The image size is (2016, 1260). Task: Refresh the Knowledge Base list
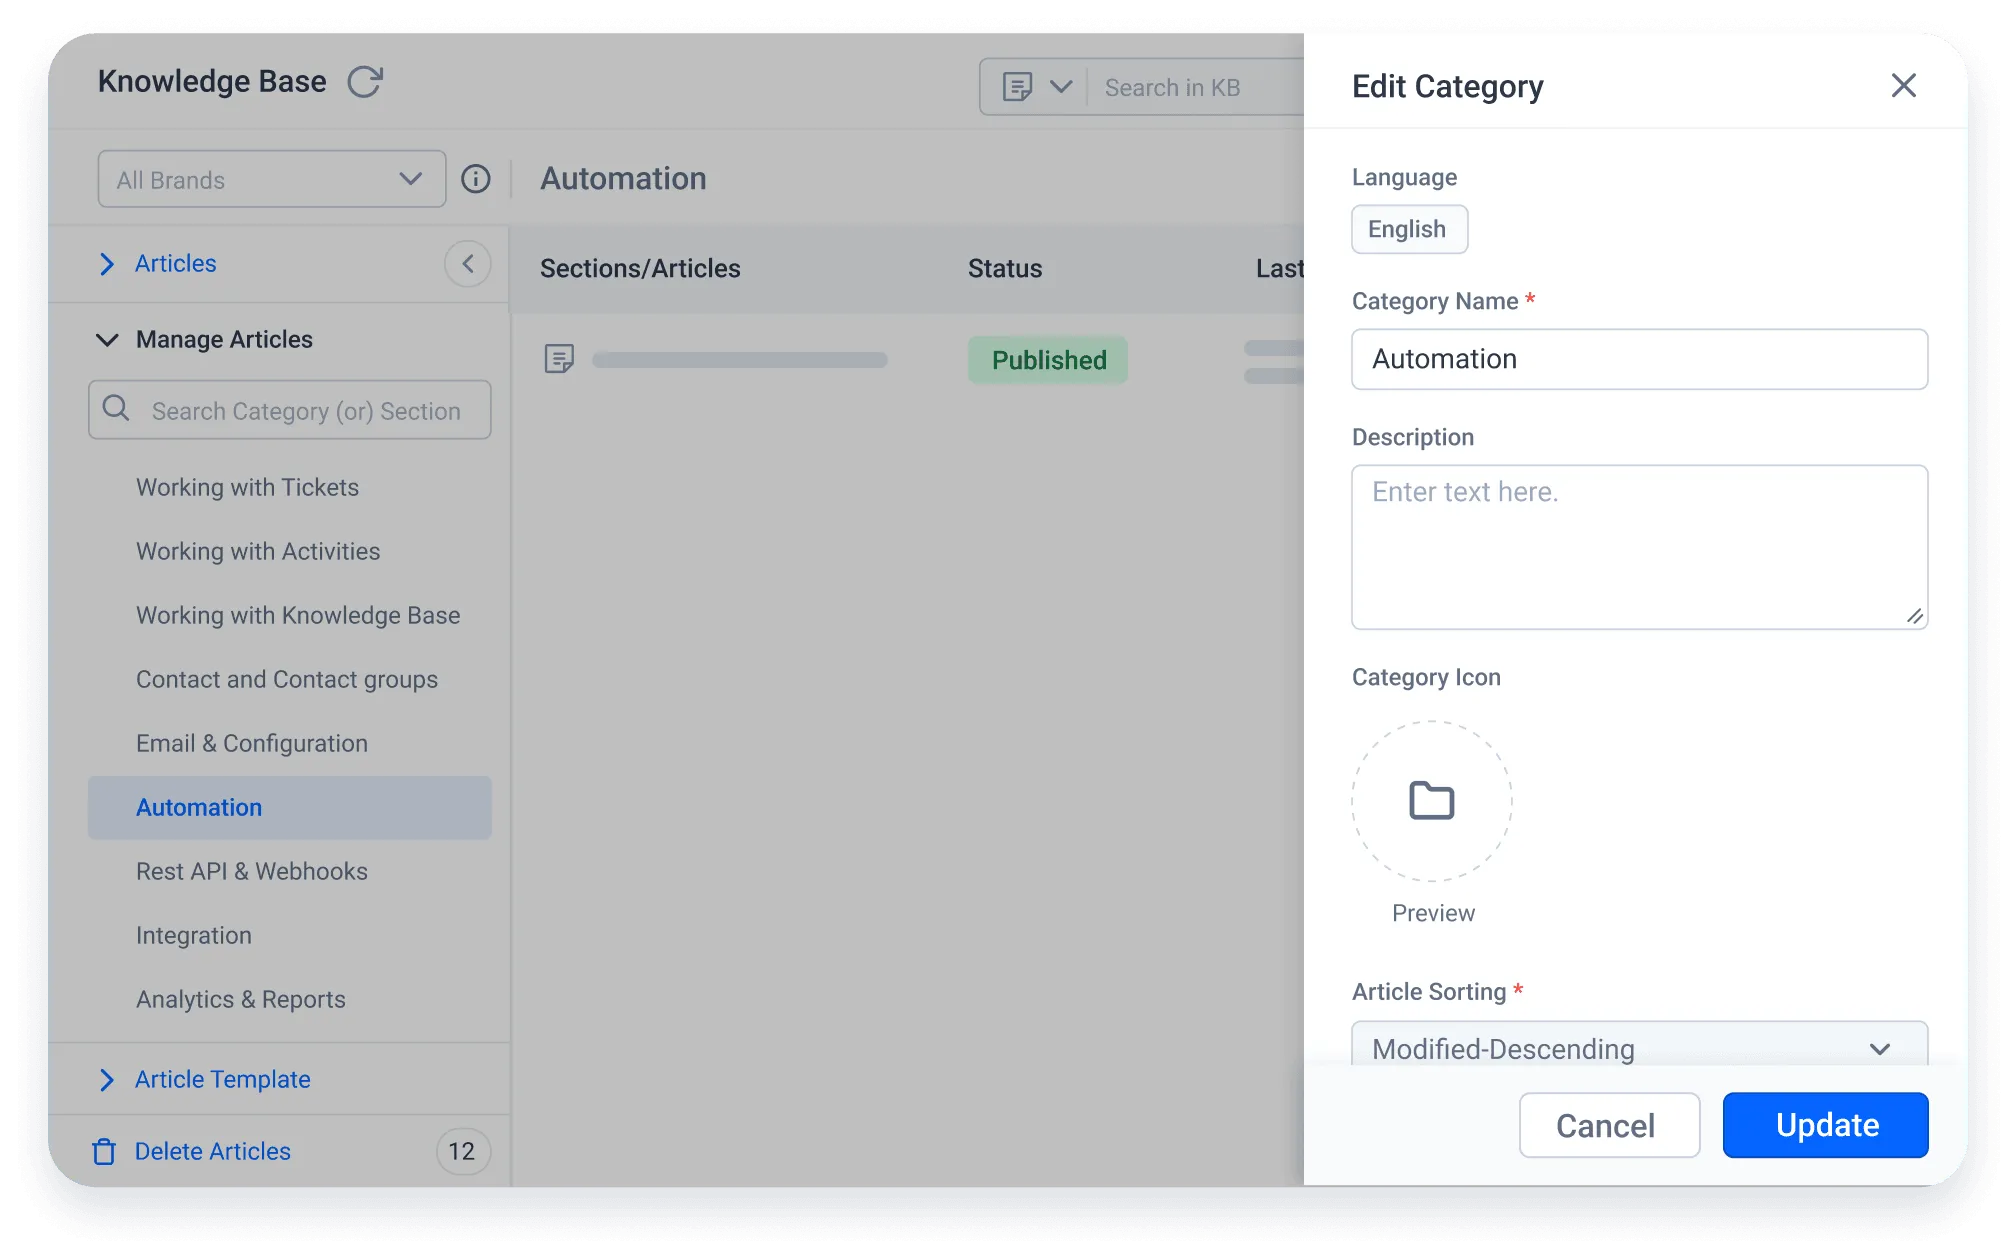click(x=366, y=80)
